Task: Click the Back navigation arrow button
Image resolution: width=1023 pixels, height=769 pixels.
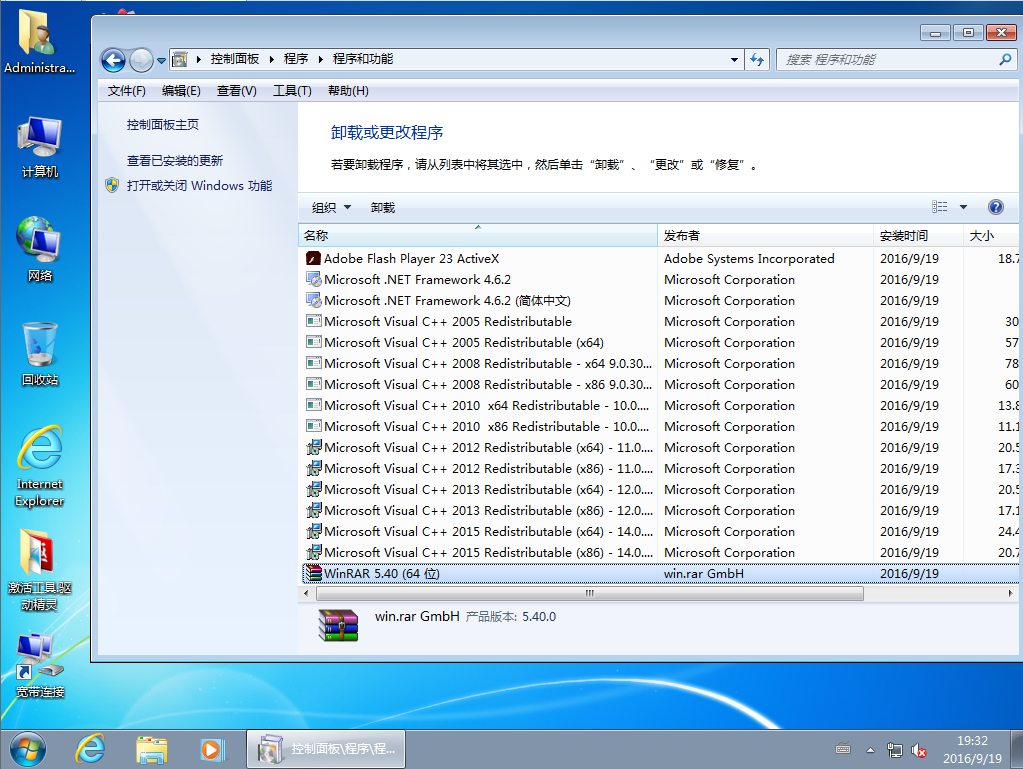Action: pos(113,60)
